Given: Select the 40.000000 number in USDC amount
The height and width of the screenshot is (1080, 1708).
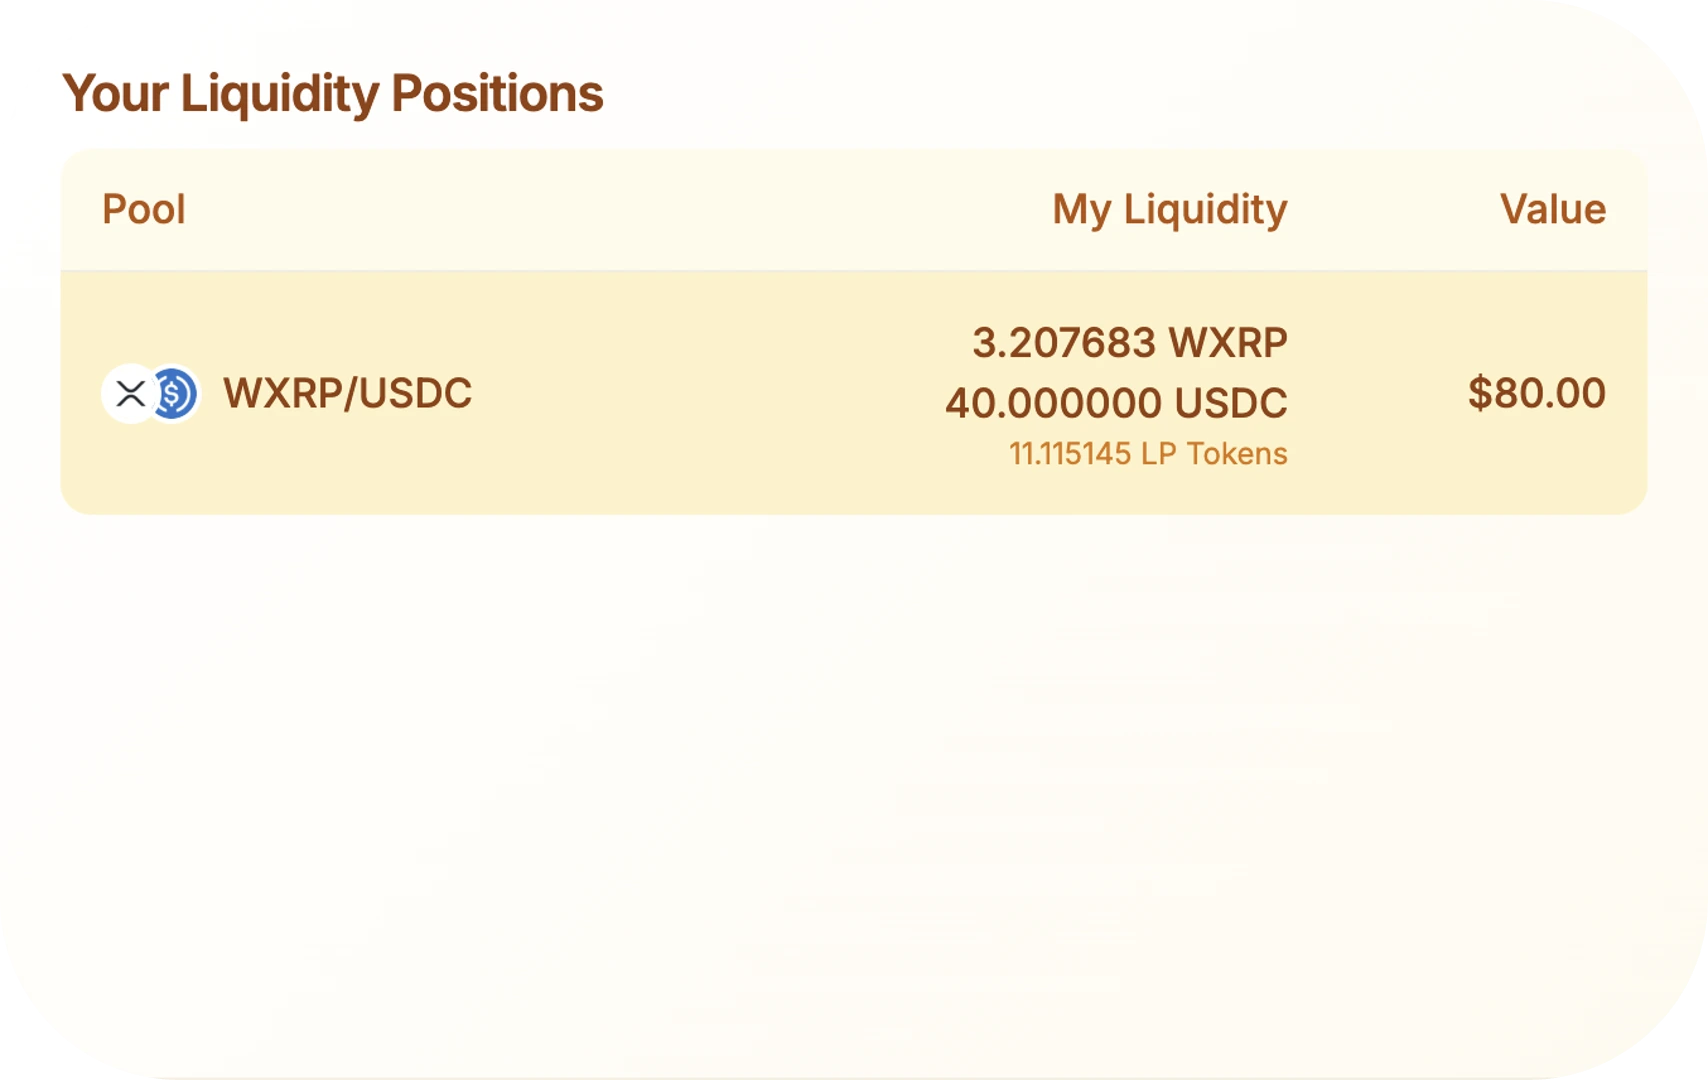Looking at the screenshot, I should coord(1053,403).
